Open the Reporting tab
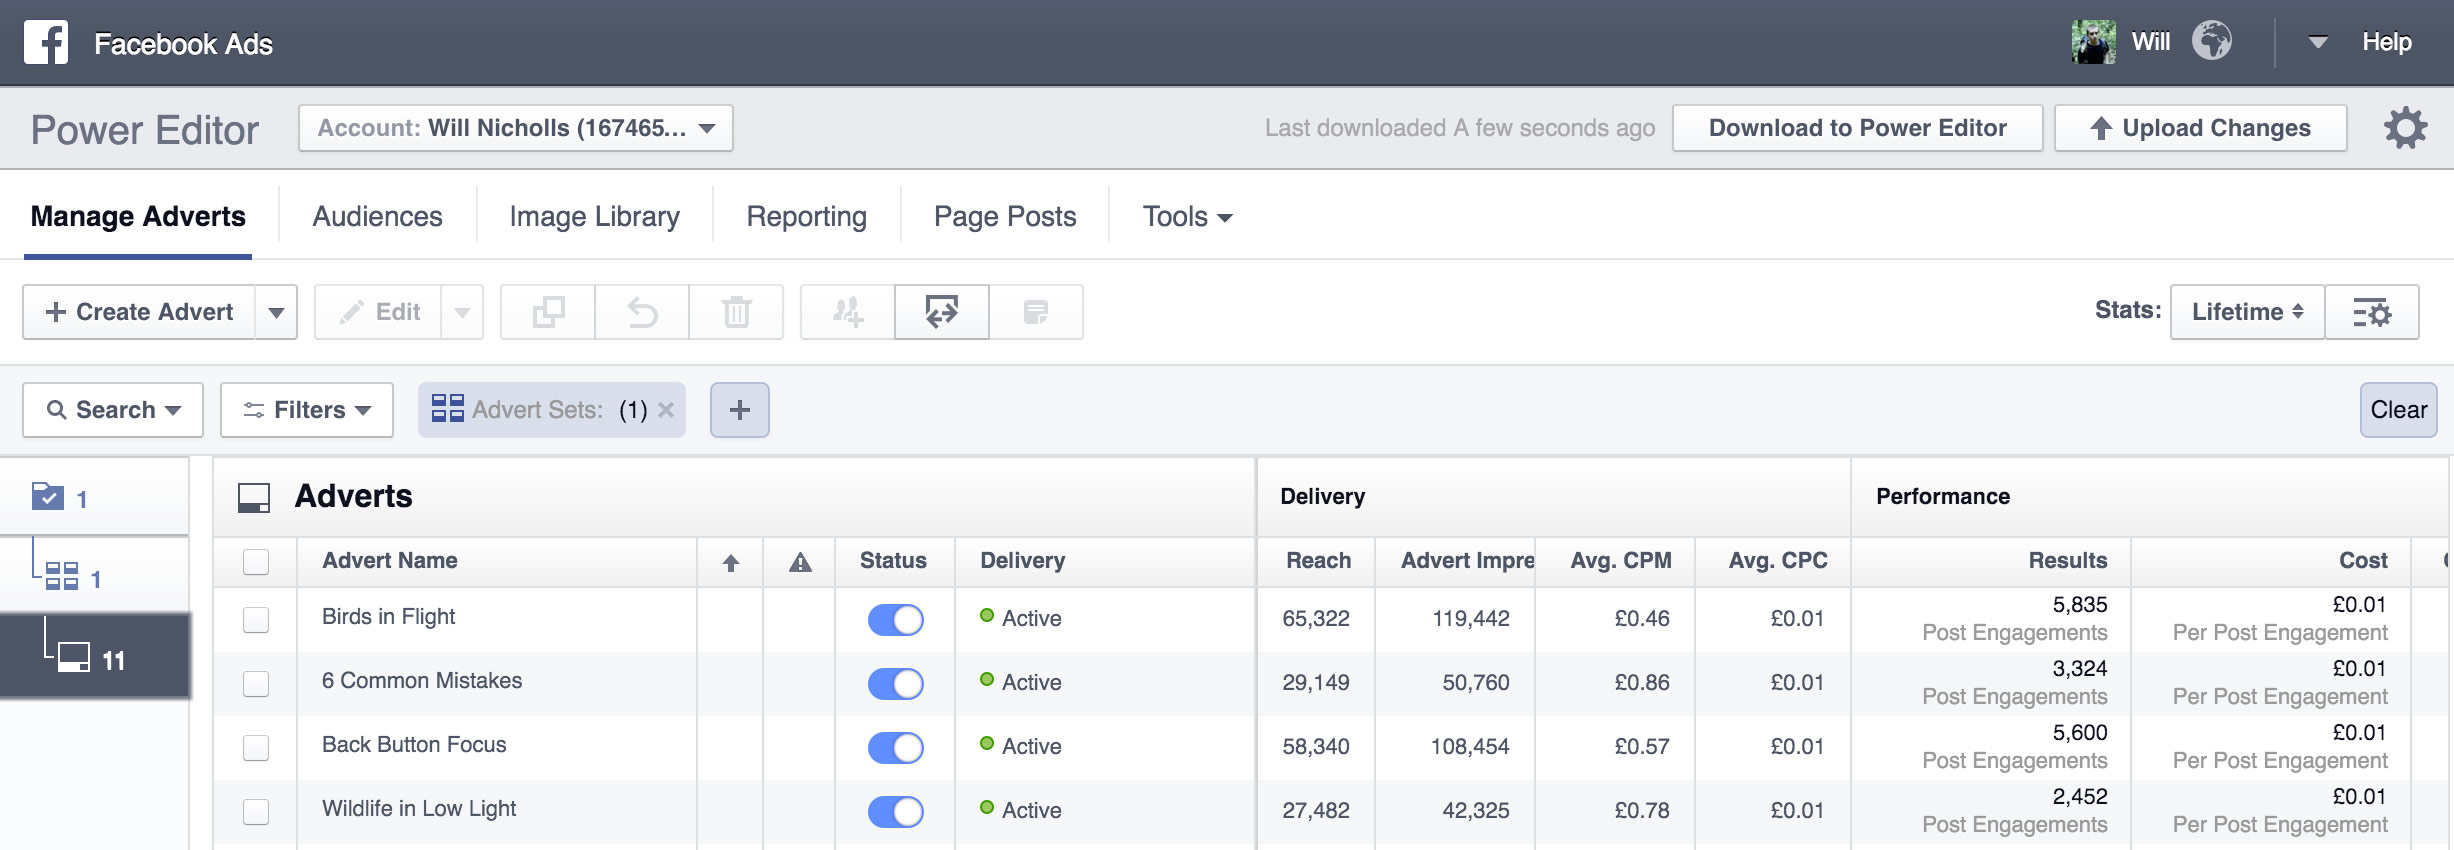This screenshot has width=2454, height=850. [x=806, y=216]
